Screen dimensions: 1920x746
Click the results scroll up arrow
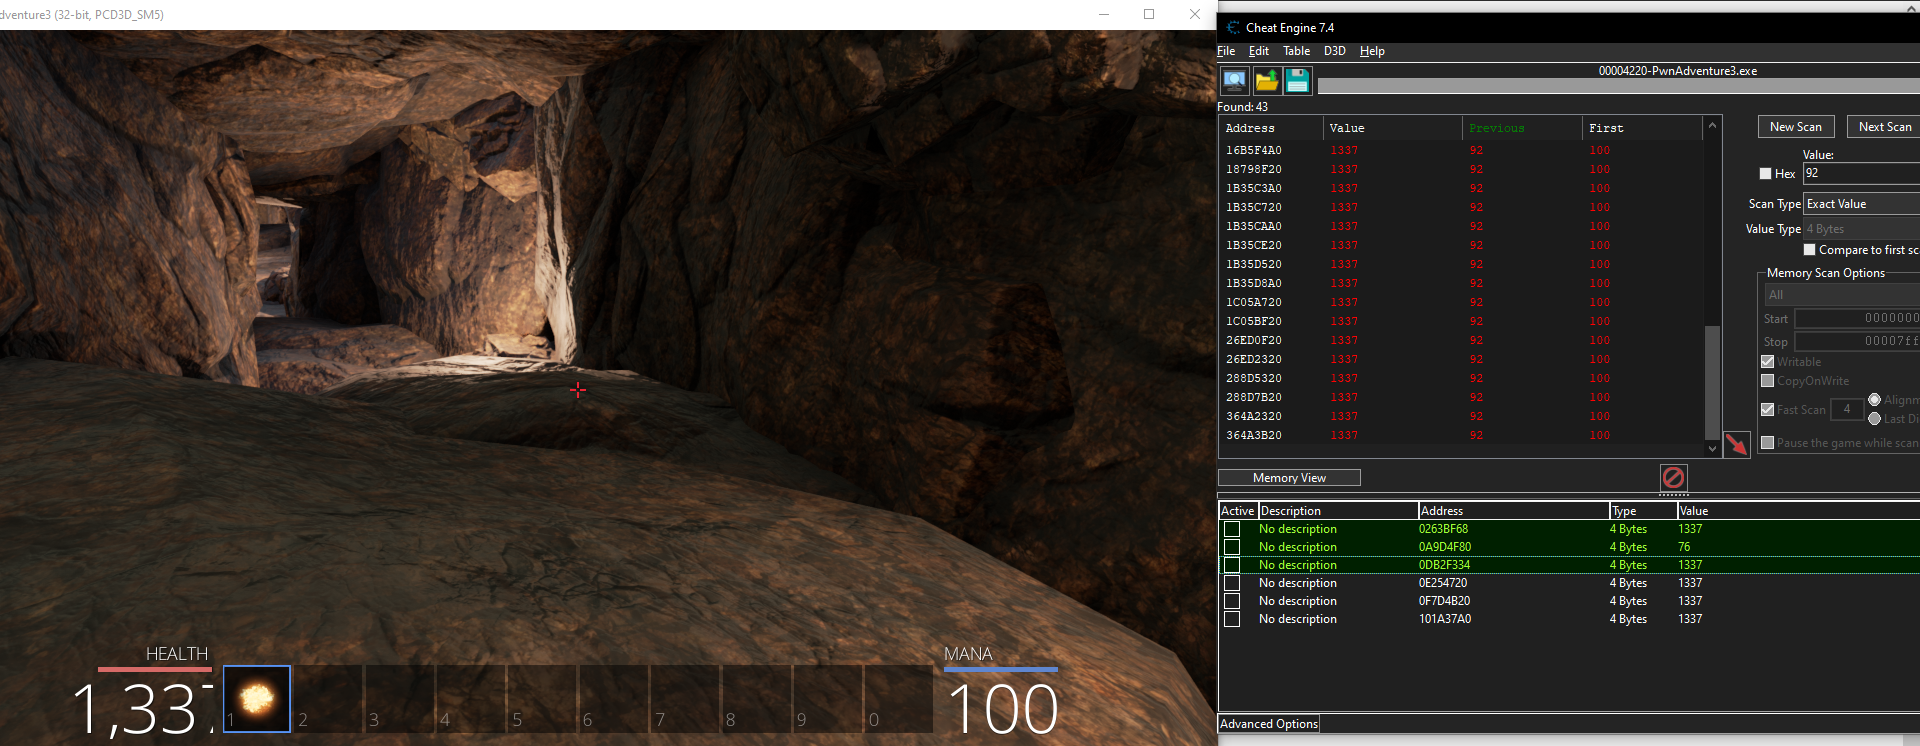(1712, 126)
